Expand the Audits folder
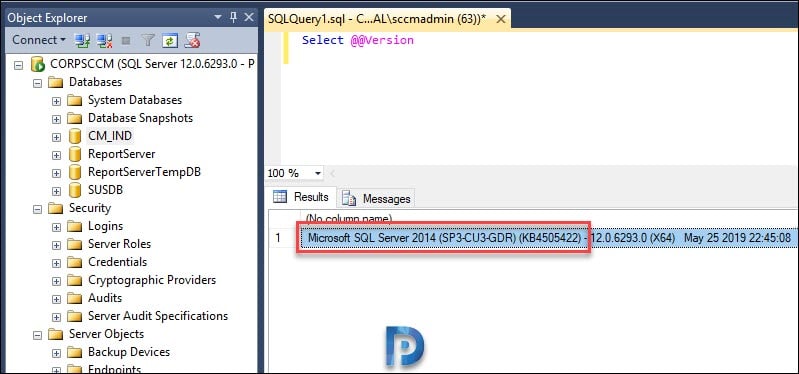Viewport: 799px width, 374px height. coord(56,299)
